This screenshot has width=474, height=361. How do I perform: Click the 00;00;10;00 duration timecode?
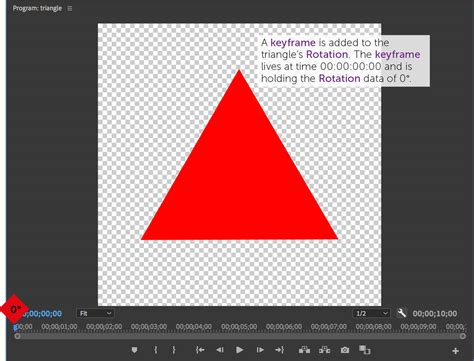[435, 314]
